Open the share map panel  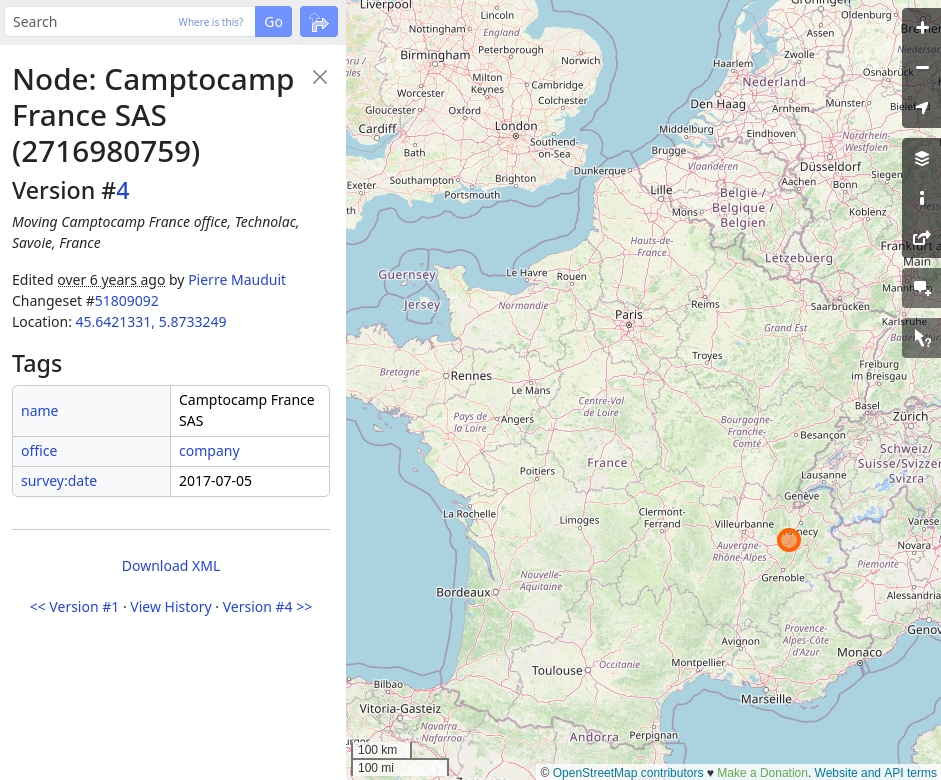click(x=922, y=238)
